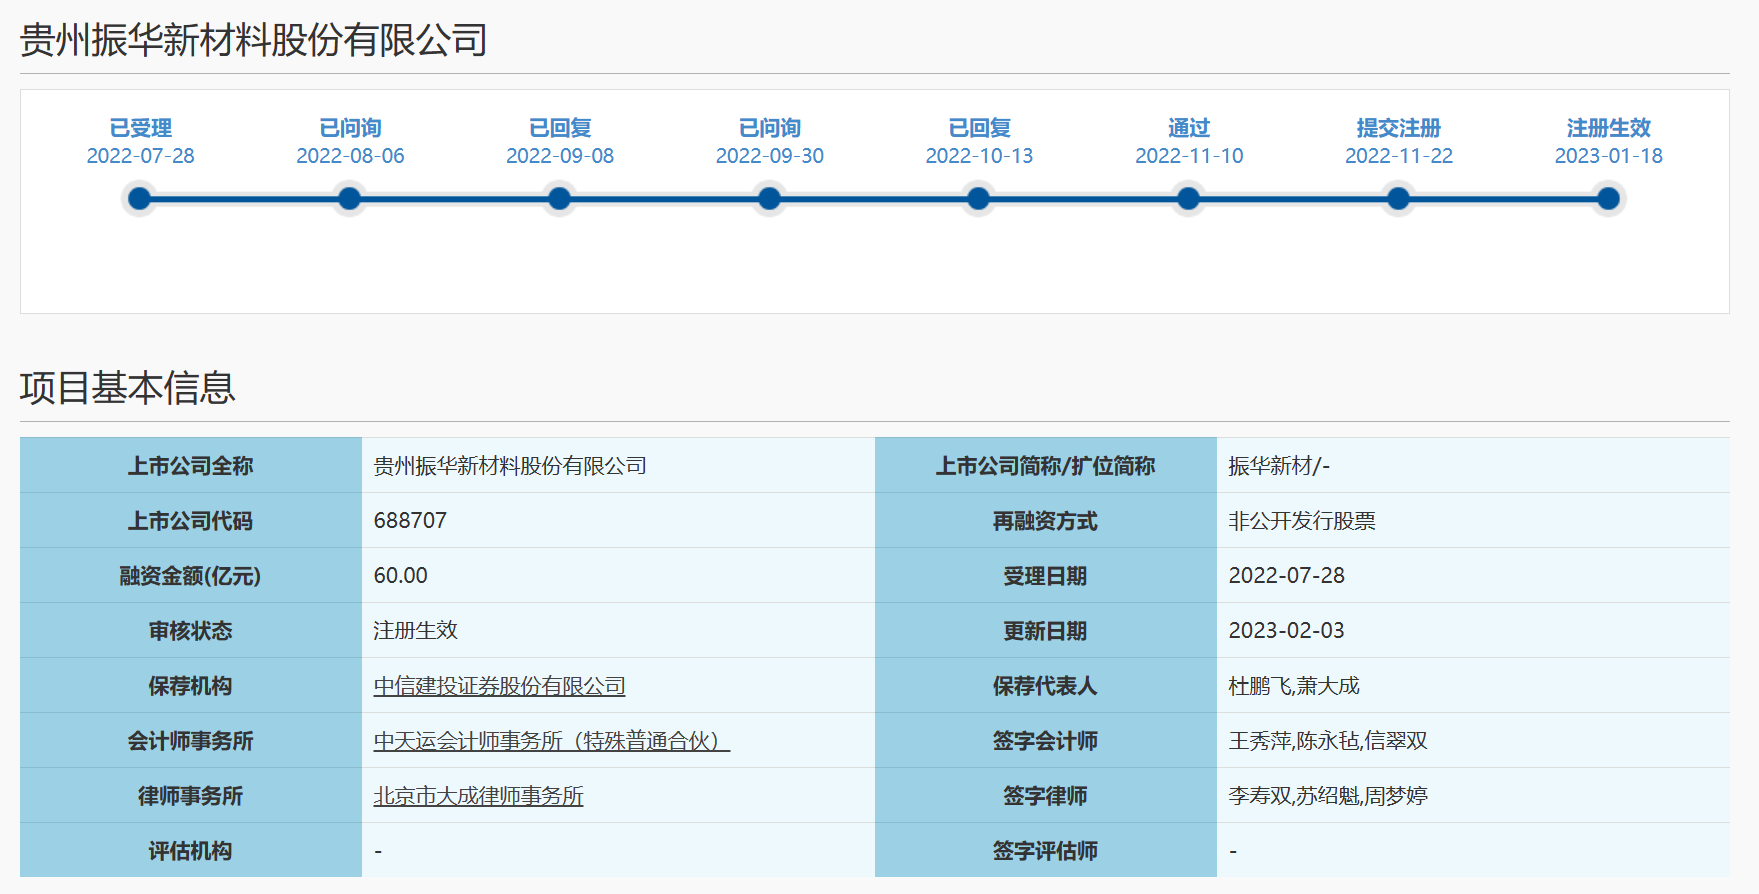Click the signing accountants 王秀萍,陈永毡,信翠双

pos(1328,741)
